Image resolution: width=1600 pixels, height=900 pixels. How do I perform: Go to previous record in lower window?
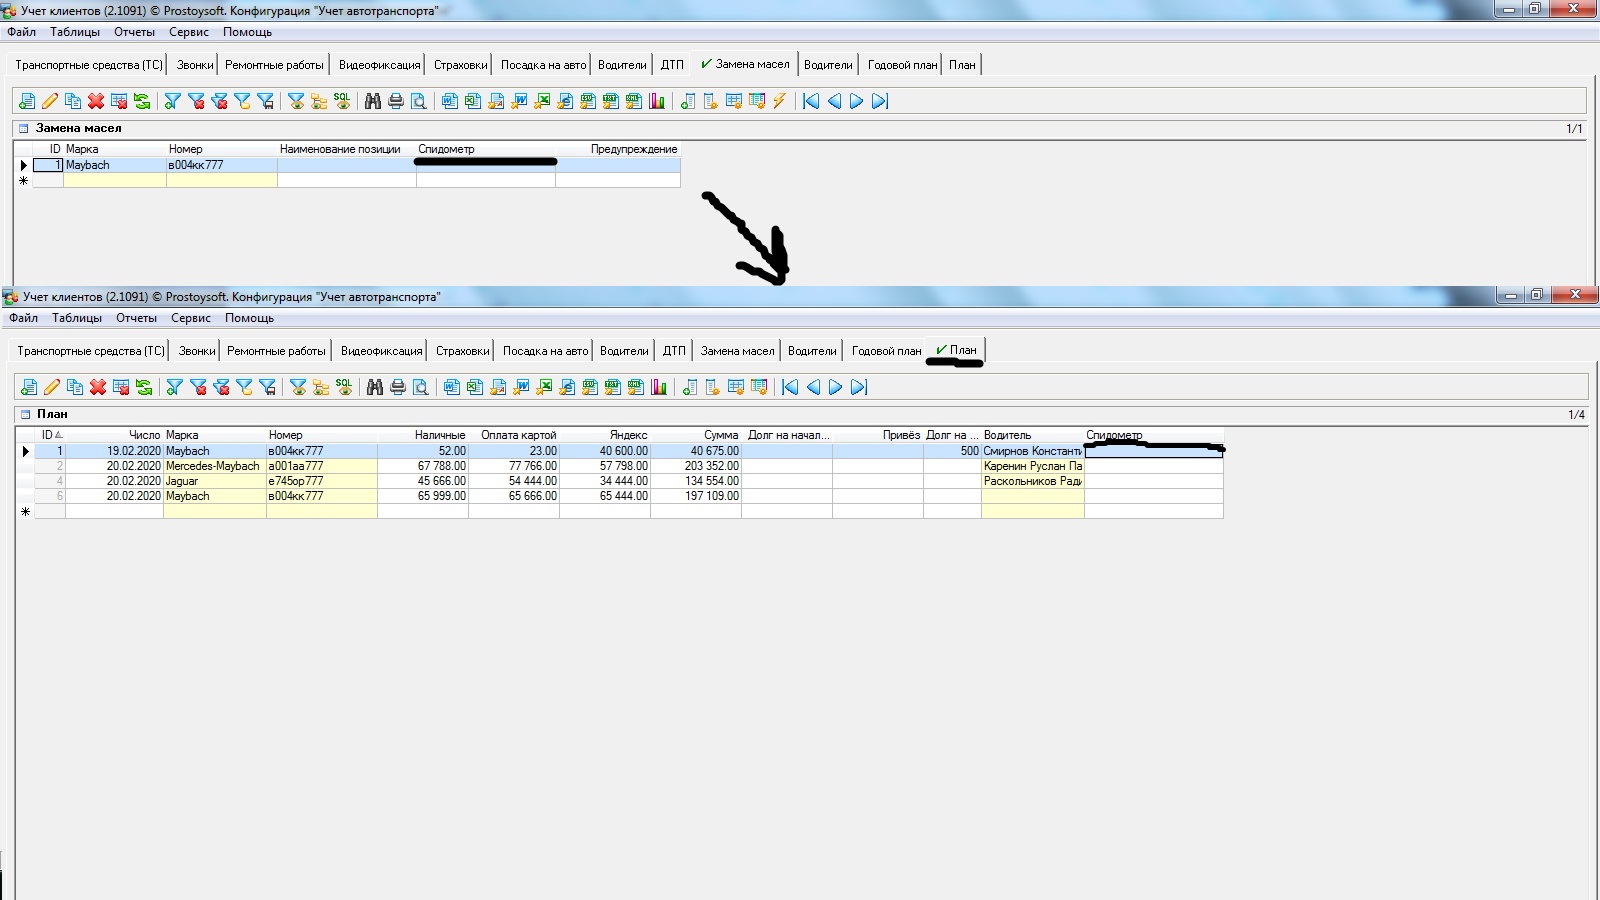click(x=813, y=387)
